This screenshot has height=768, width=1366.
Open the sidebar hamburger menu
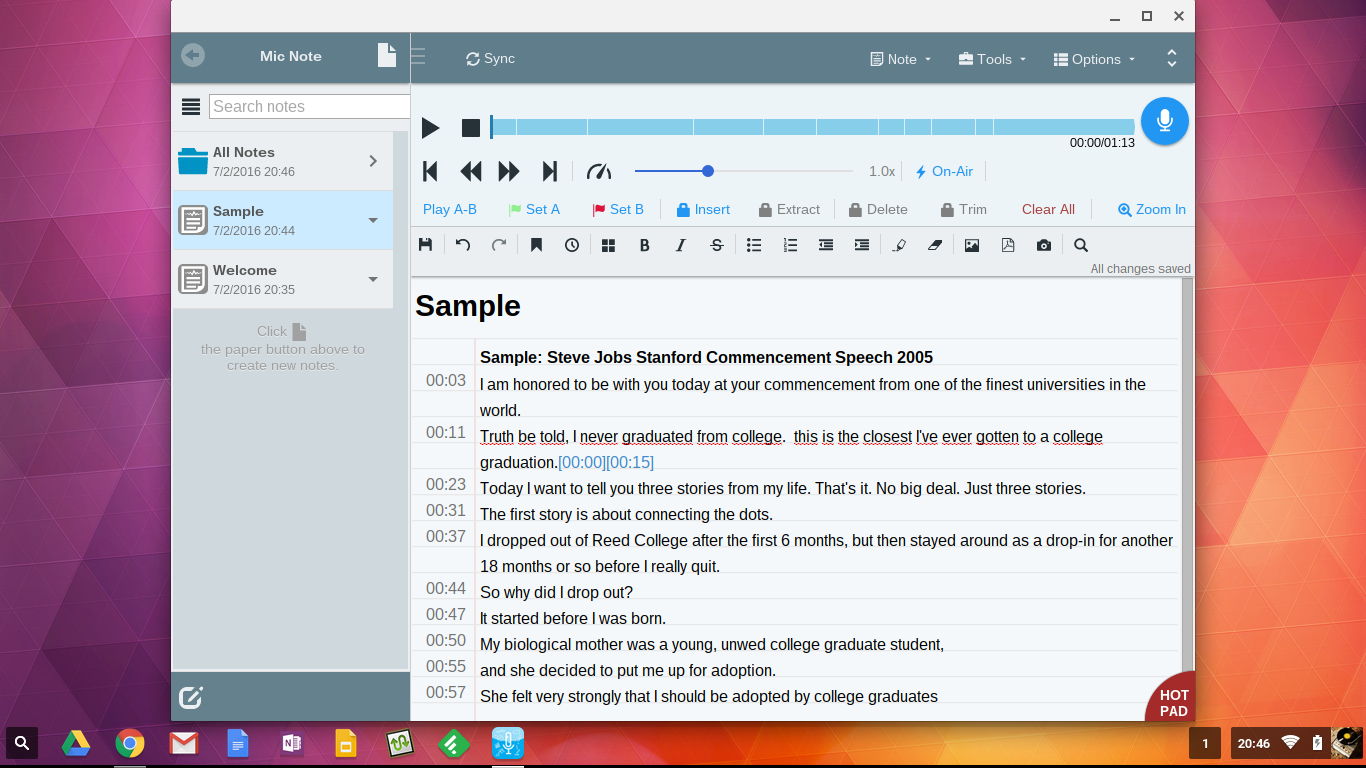coord(191,107)
